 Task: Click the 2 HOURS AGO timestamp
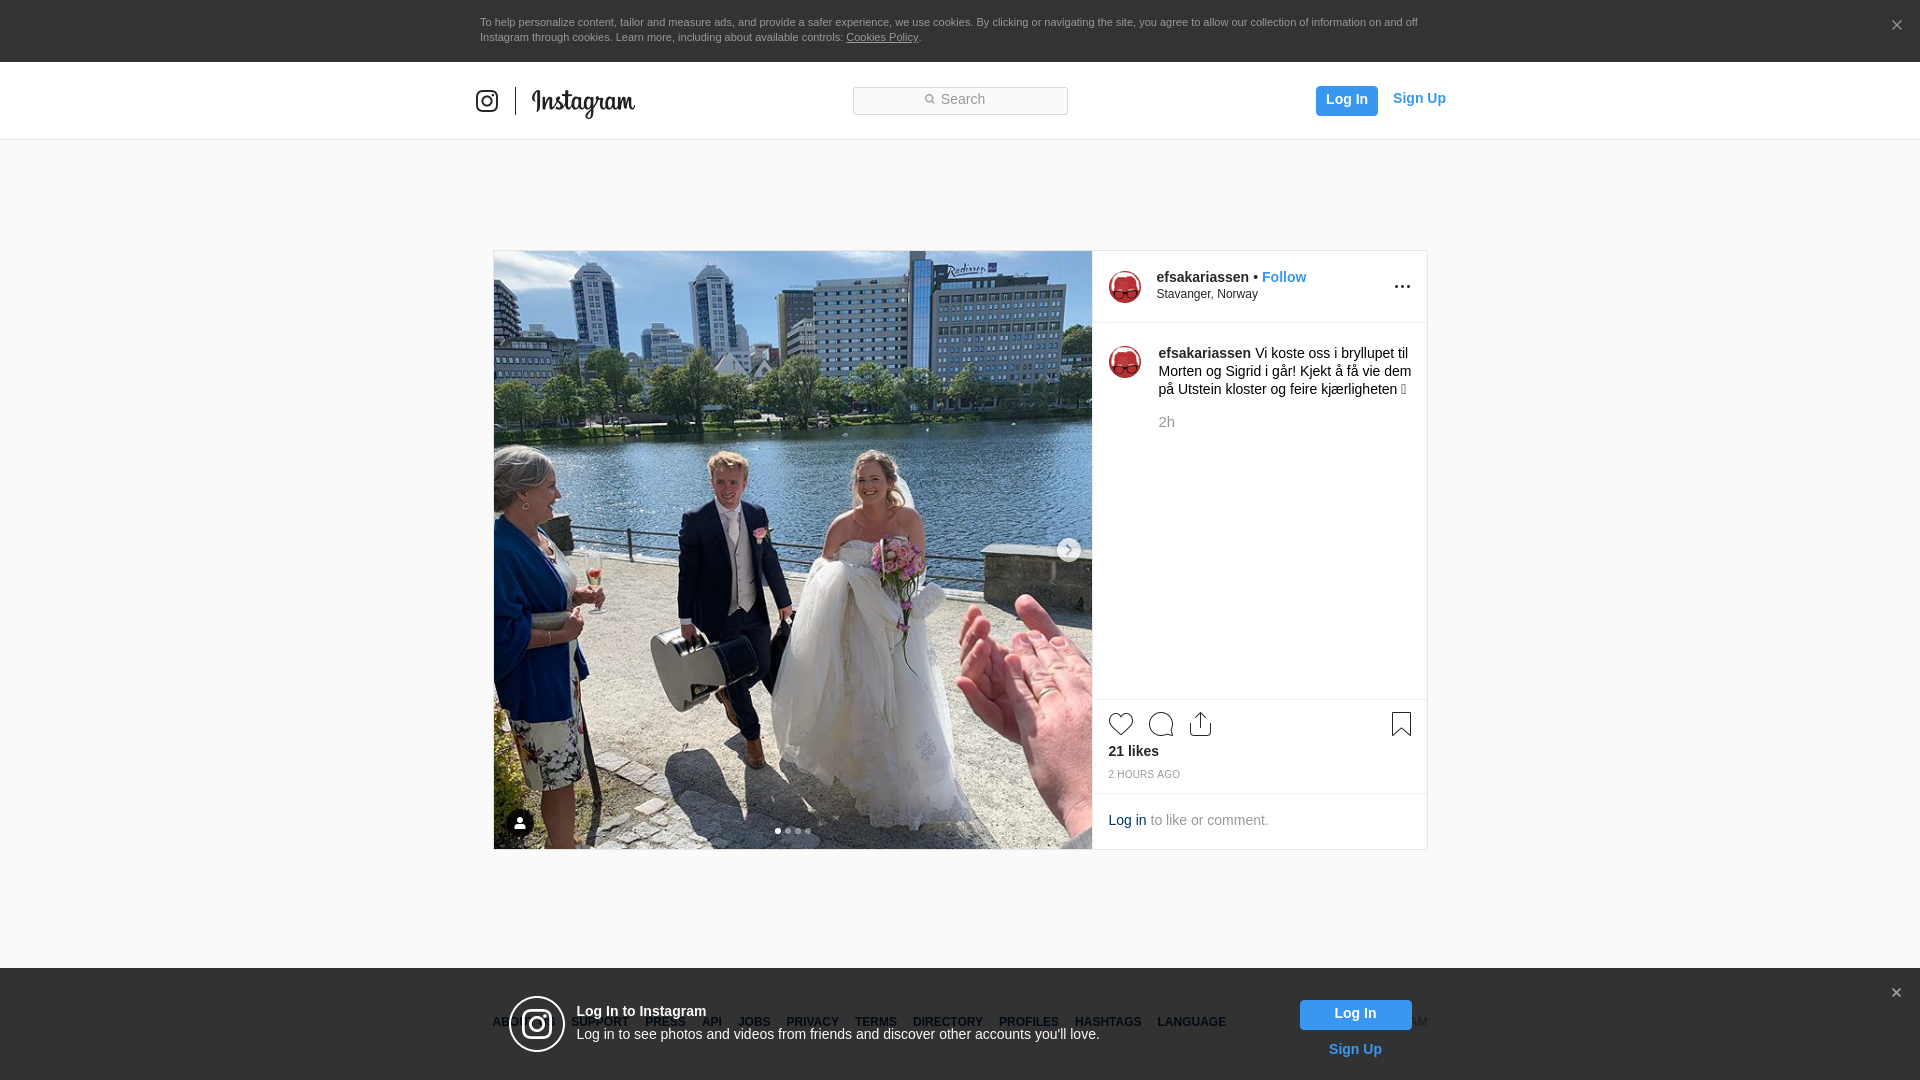pos(1144,775)
